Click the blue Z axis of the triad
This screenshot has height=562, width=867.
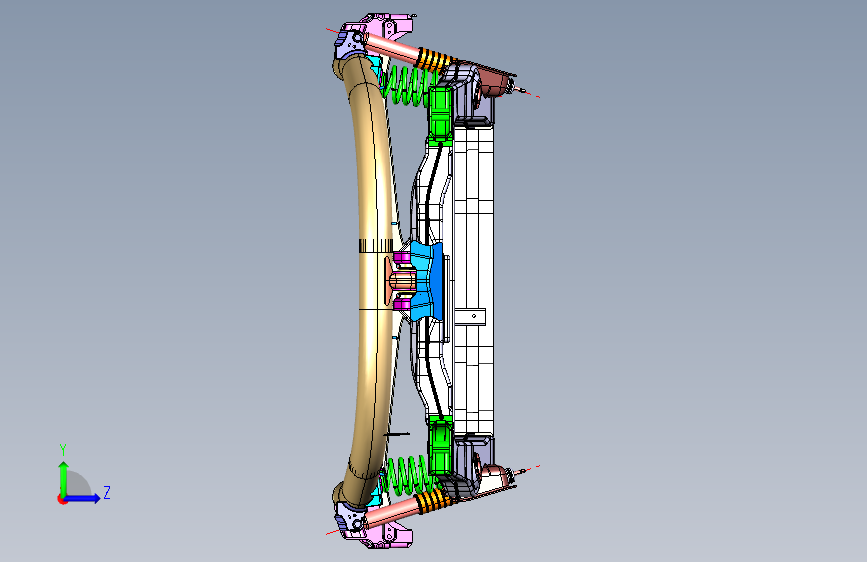point(83,498)
